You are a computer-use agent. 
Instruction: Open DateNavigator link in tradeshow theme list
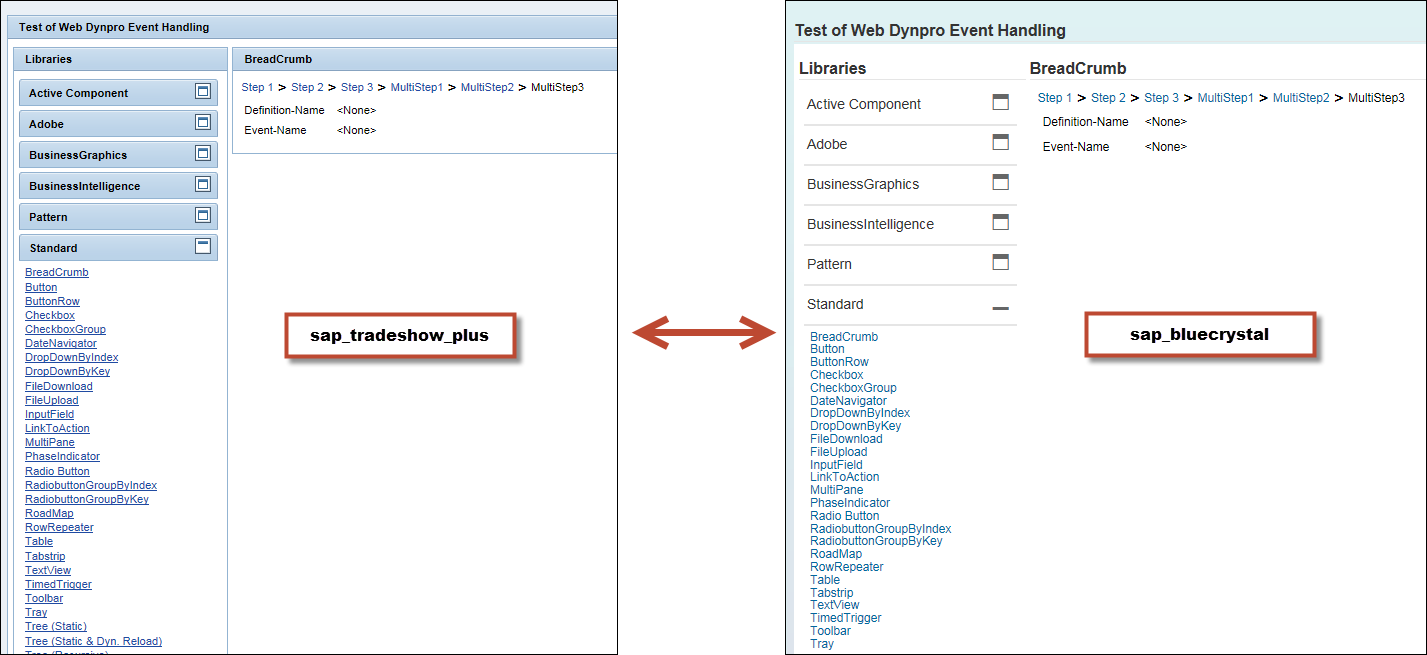click(61, 343)
